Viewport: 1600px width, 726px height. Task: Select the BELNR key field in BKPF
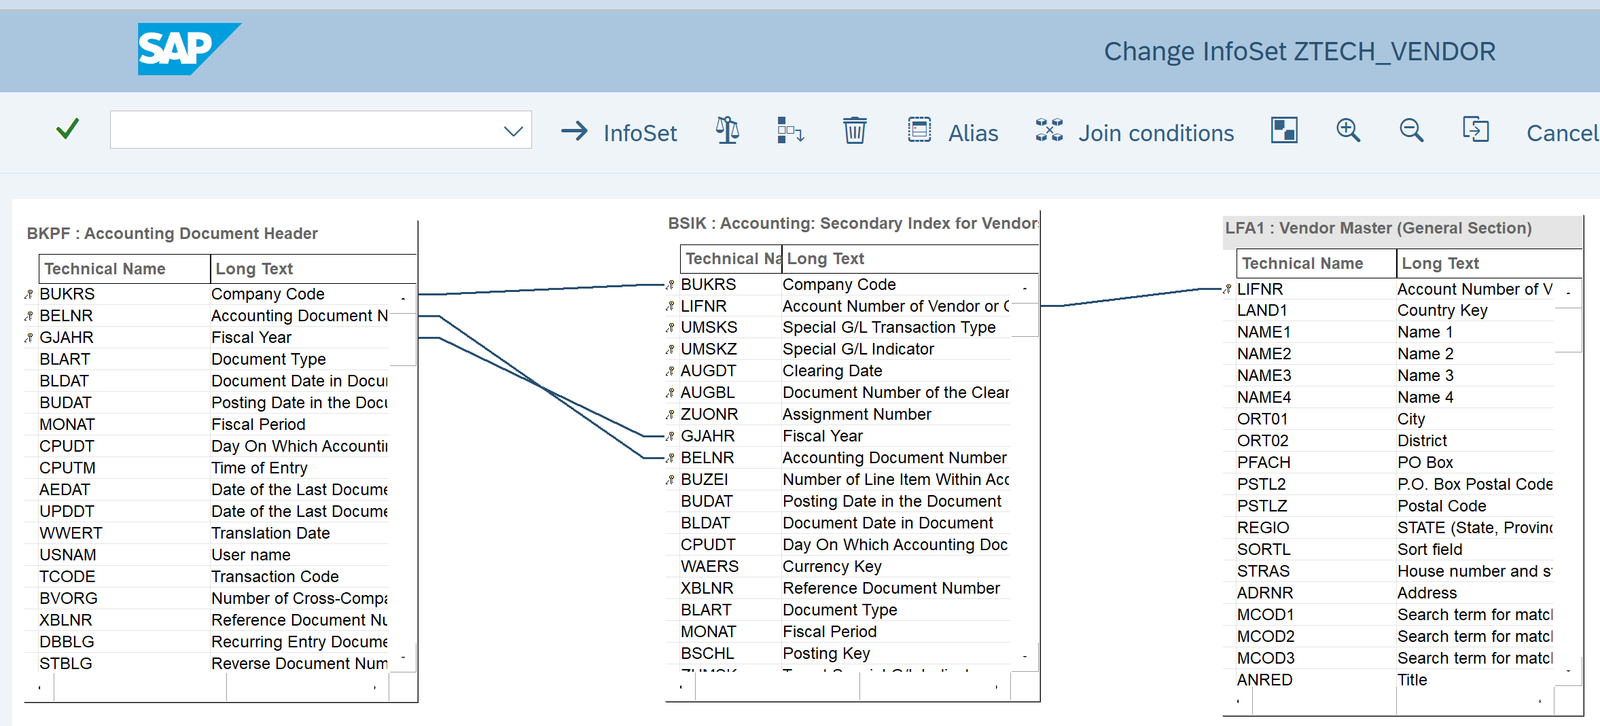[x=66, y=316]
